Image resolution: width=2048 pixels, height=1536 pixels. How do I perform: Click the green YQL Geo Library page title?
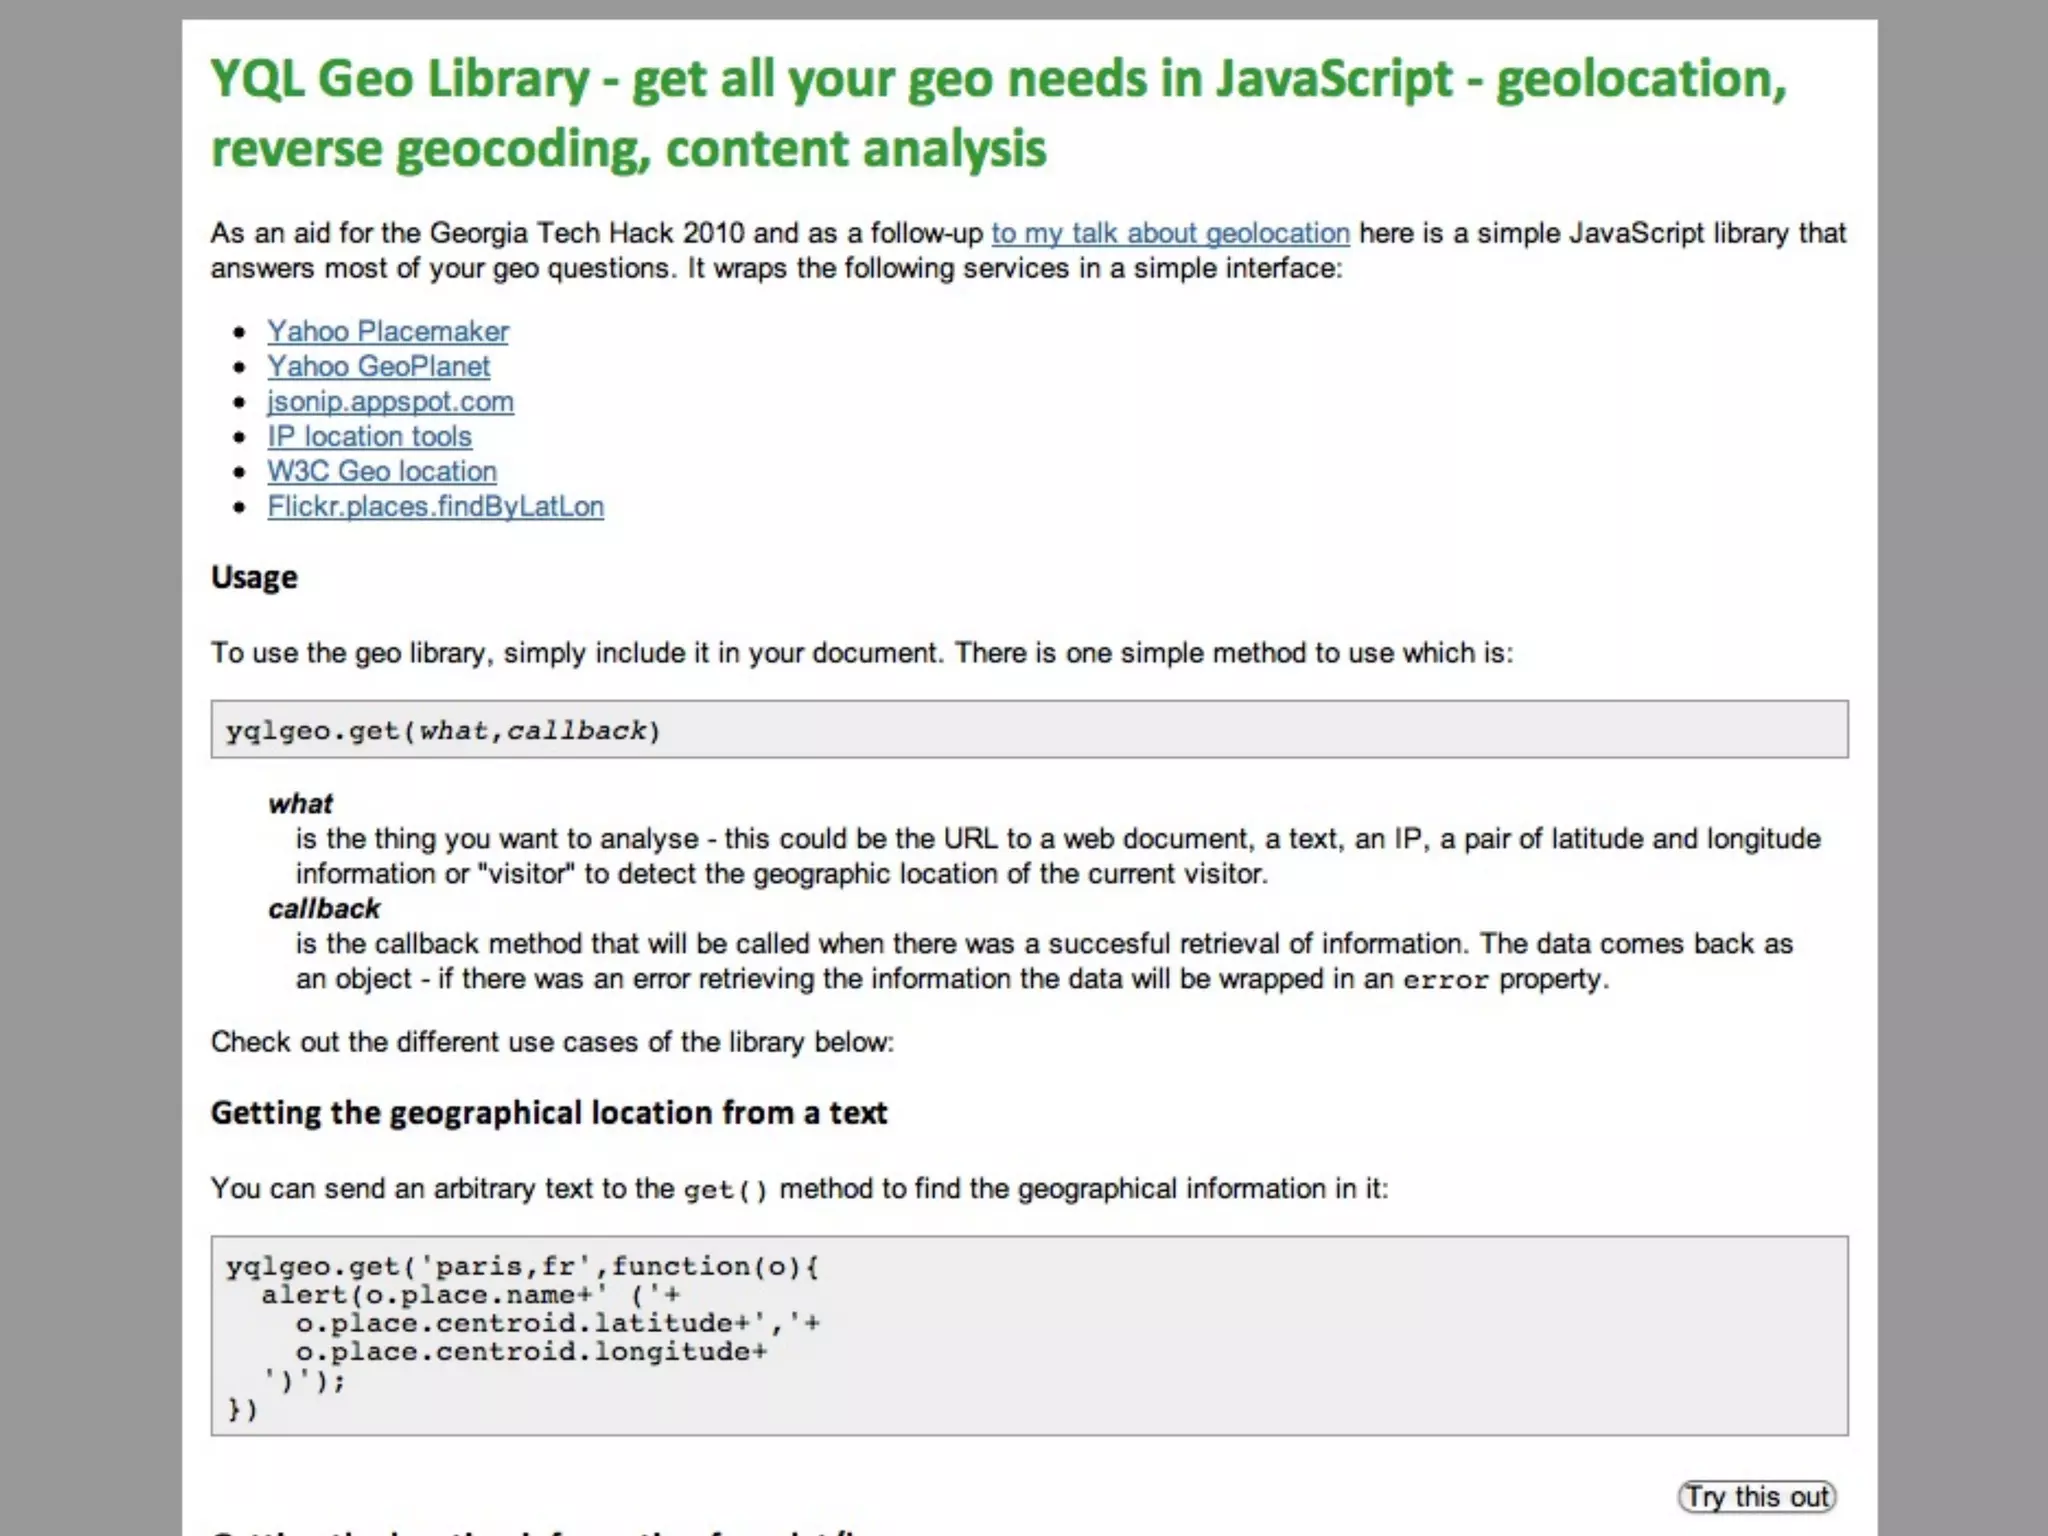click(x=998, y=112)
